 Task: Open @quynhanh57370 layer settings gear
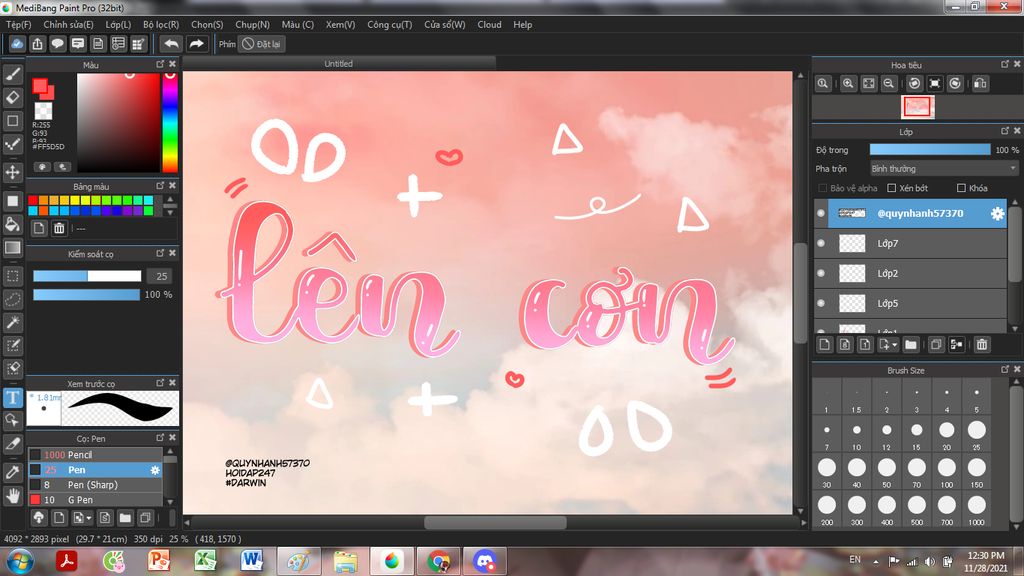tap(997, 213)
